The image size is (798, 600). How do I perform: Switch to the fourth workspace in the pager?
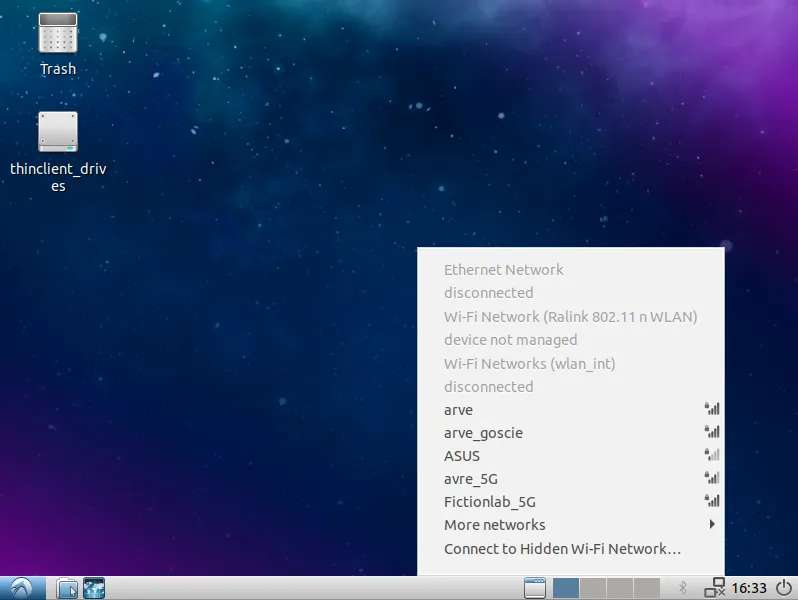(x=647, y=588)
